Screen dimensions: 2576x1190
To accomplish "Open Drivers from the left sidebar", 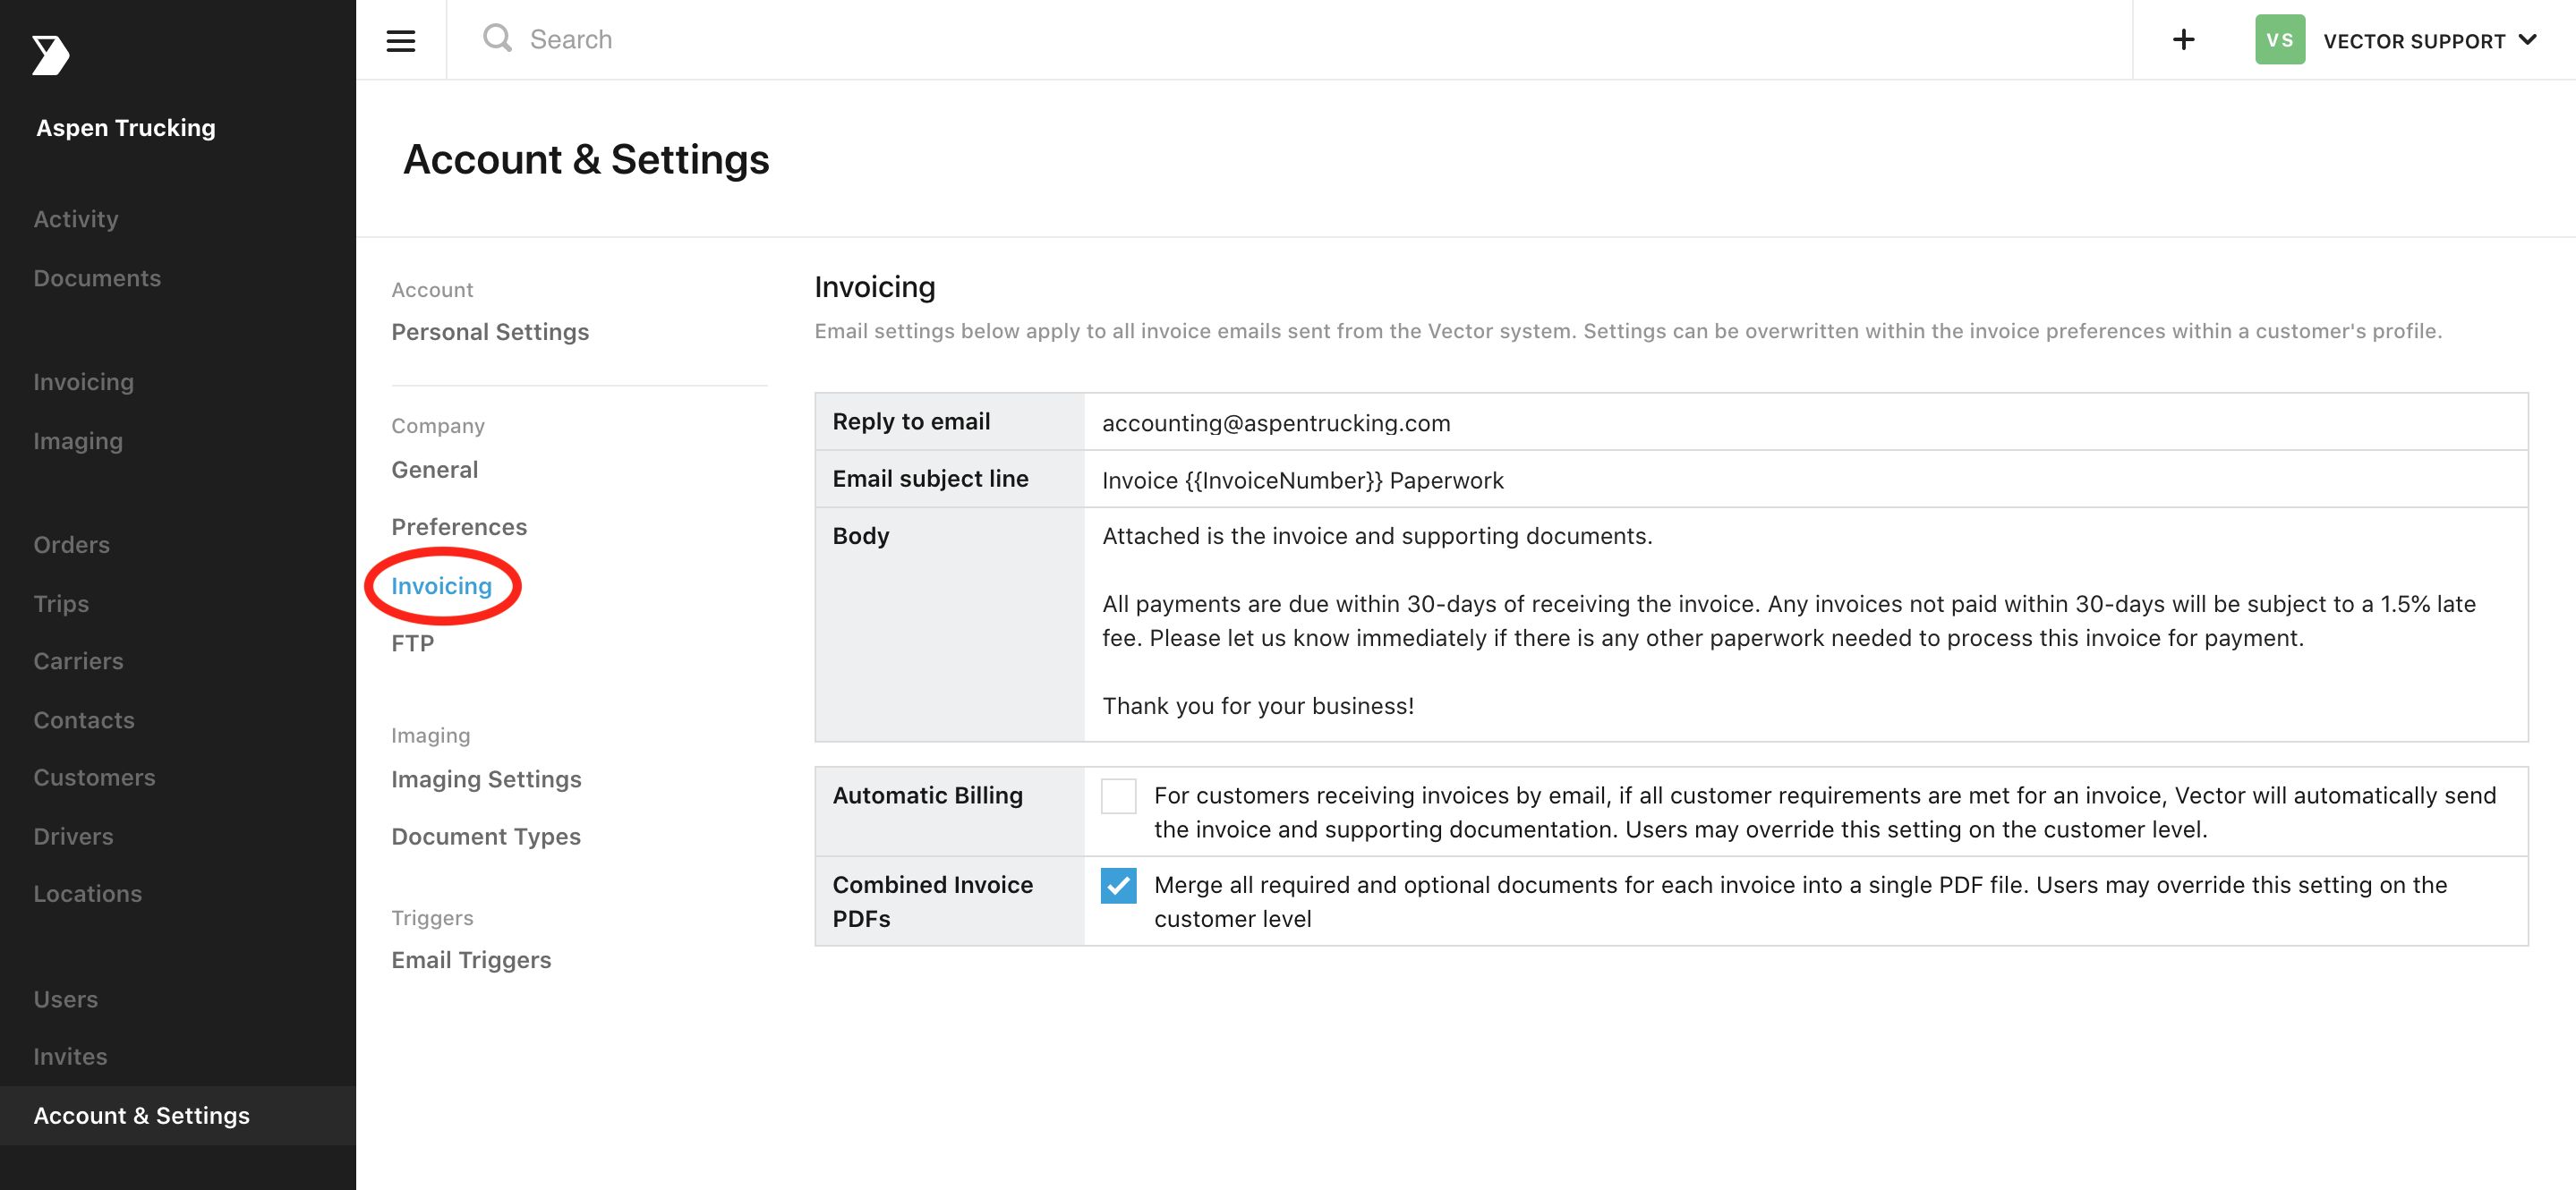I will [73, 836].
